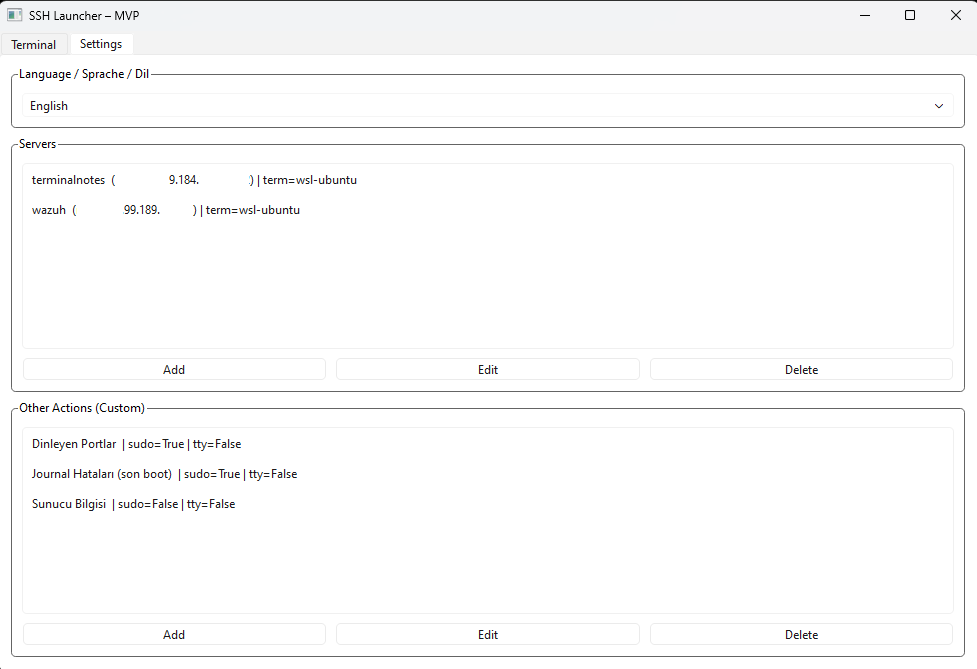Select the Dinleyen Portlar custom action
The image size is (977, 669).
tap(136, 444)
